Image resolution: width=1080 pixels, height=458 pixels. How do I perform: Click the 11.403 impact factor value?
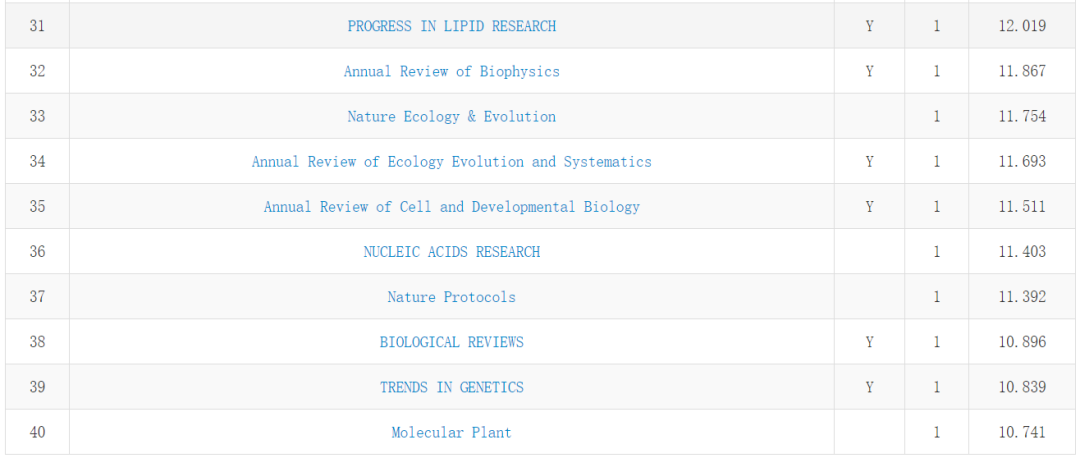coord(1022,252)
